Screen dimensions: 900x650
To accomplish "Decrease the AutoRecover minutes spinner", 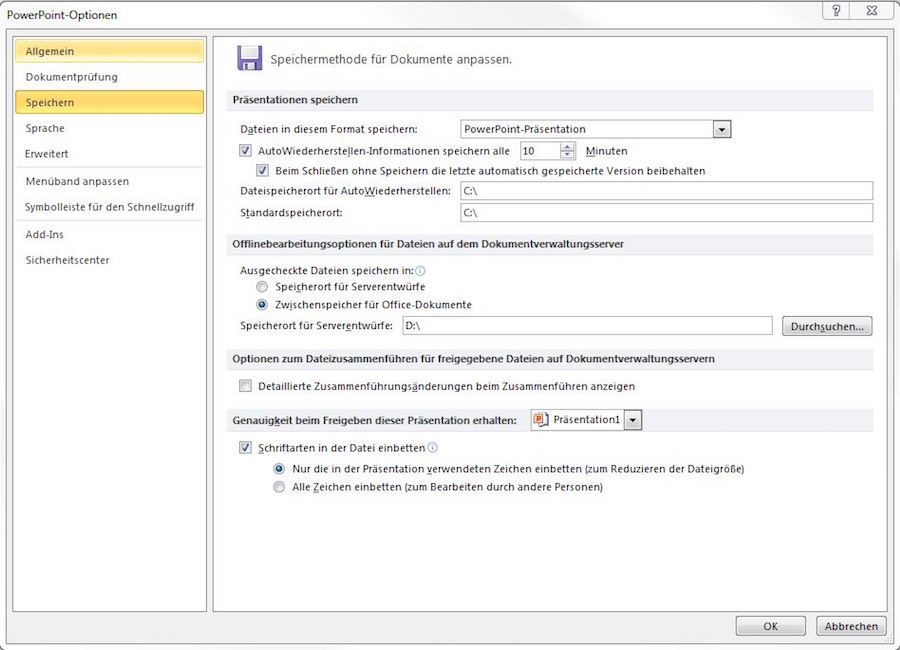I will tap(567, 154).
